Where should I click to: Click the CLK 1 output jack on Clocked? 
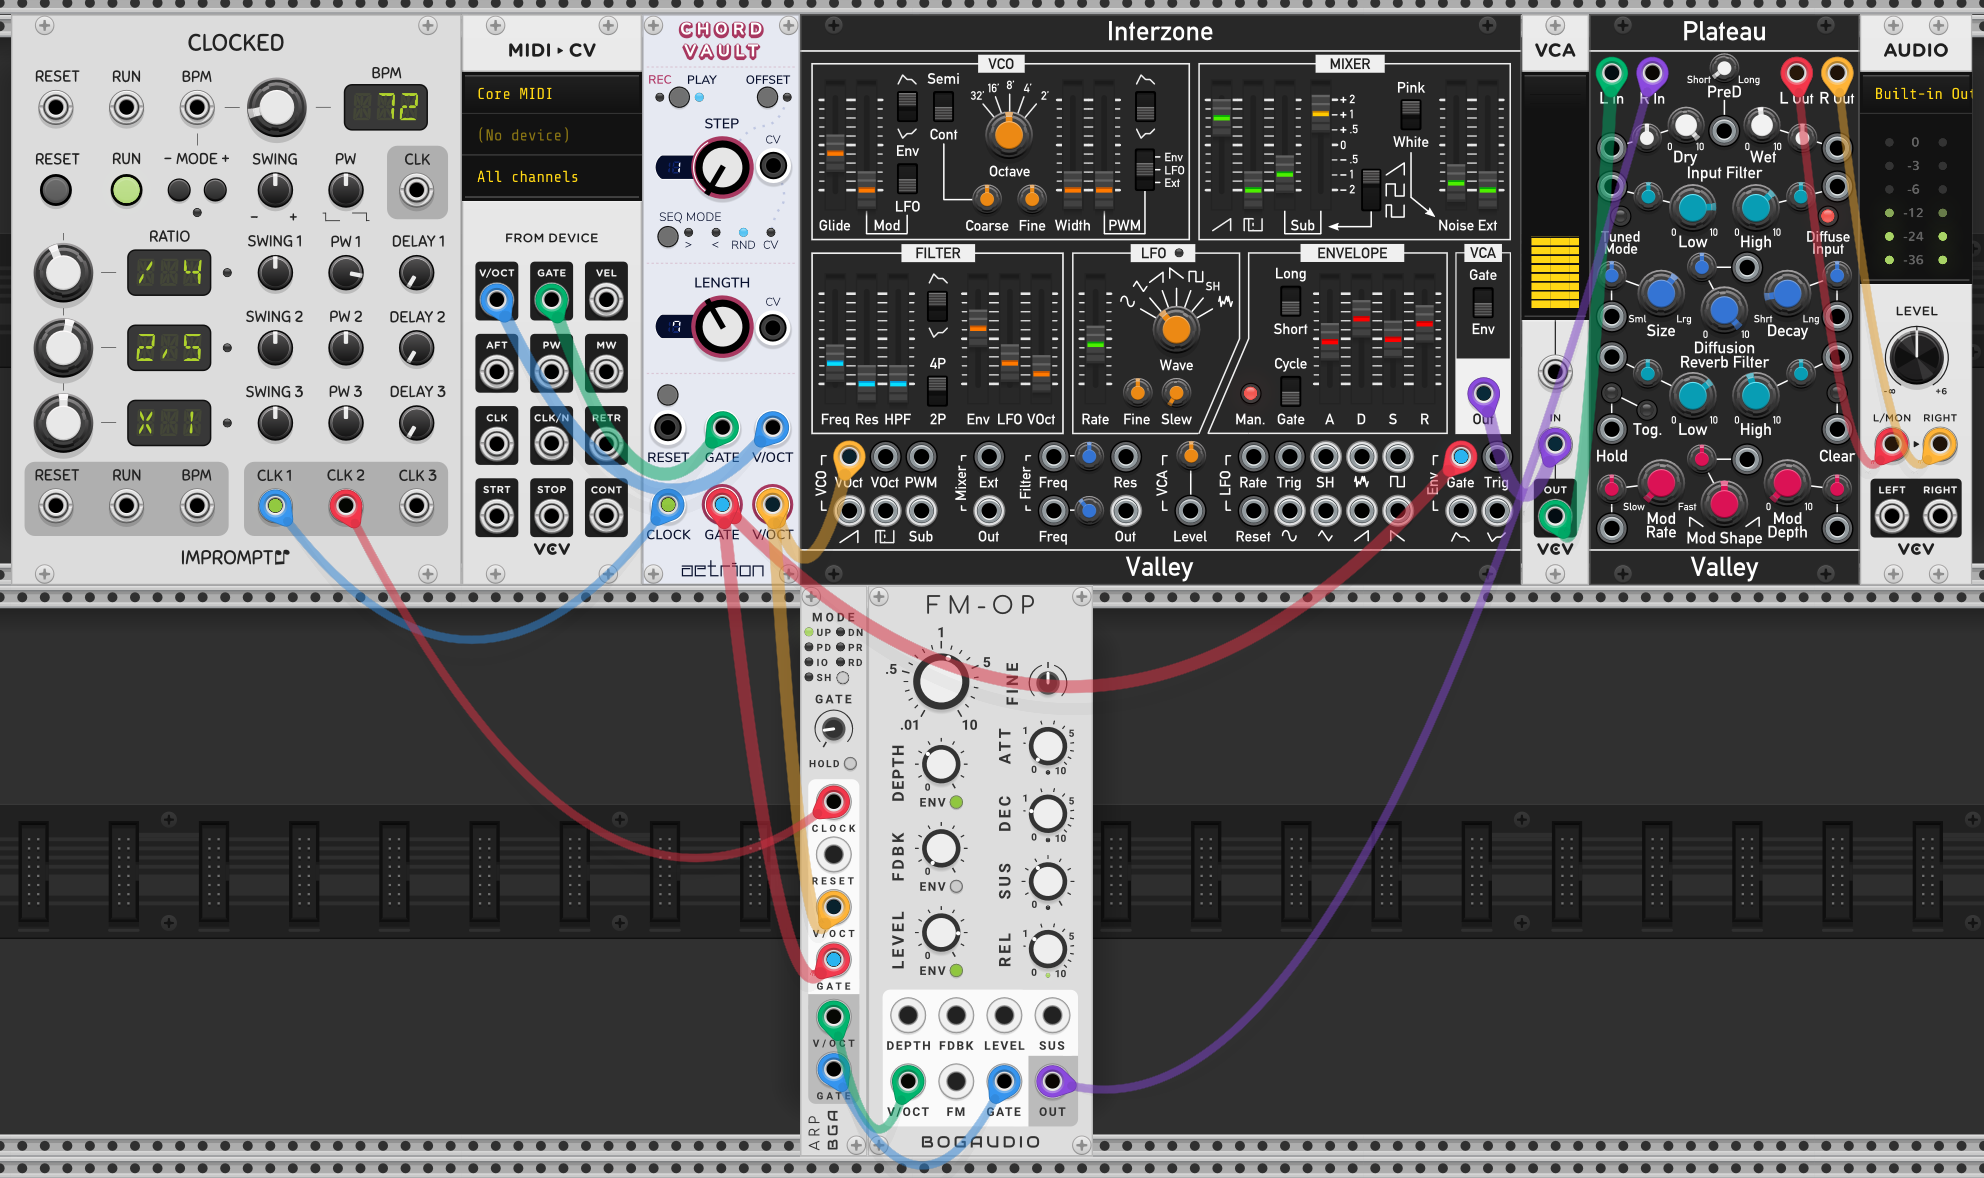click(x=275, y=507)
